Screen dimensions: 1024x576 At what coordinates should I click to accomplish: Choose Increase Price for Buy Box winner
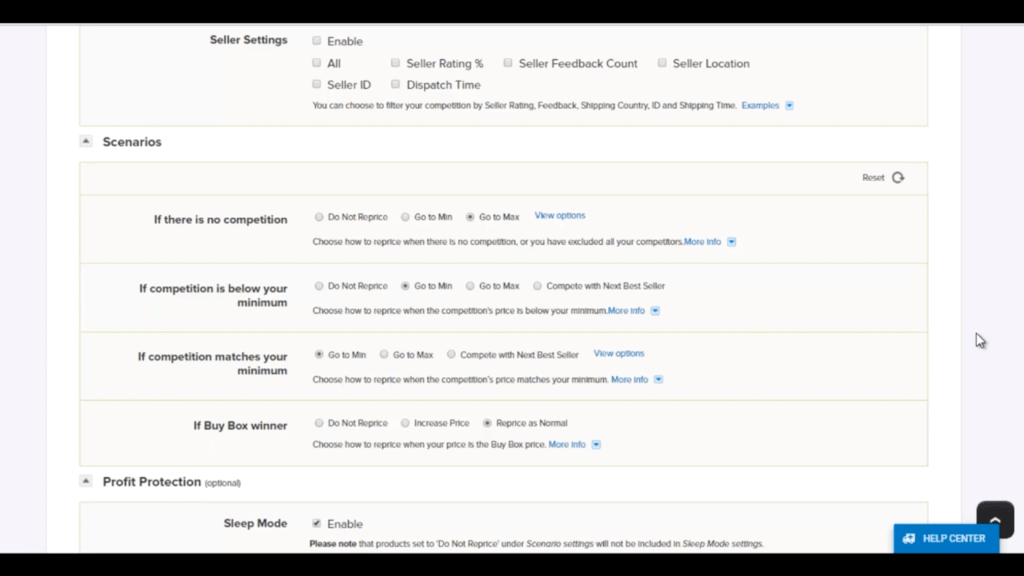tap(405, 423)
